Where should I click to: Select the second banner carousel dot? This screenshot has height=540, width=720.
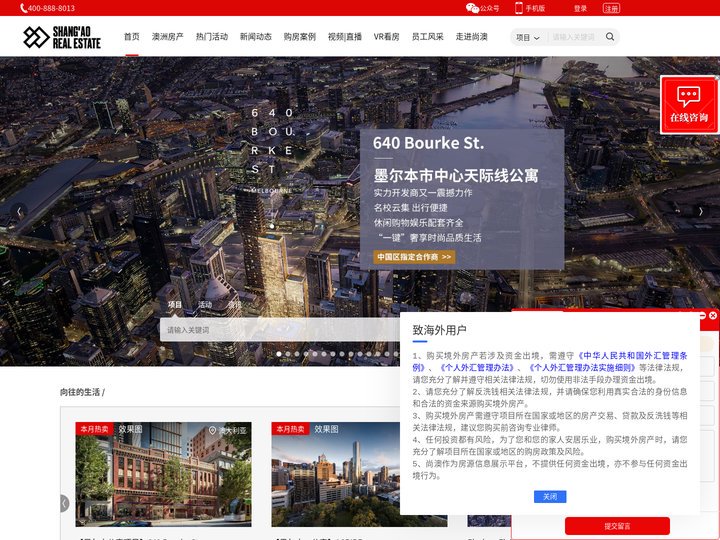[x=288, y=354]
